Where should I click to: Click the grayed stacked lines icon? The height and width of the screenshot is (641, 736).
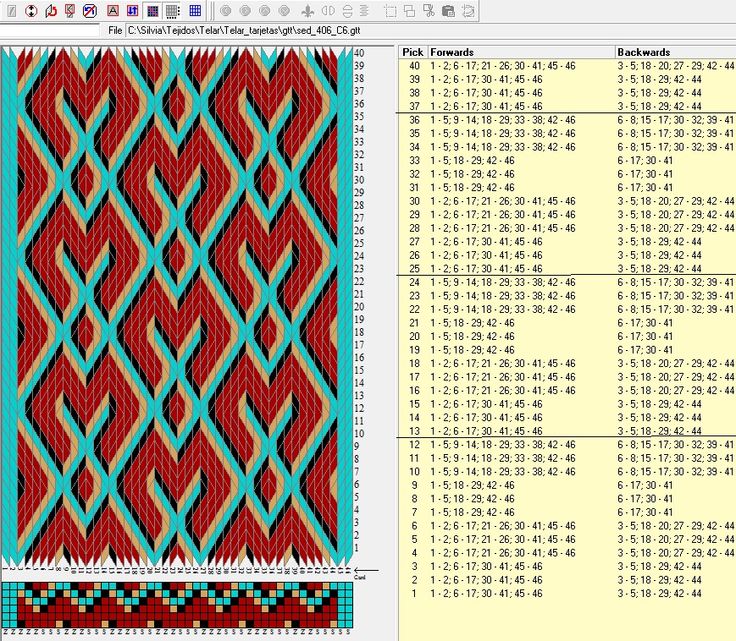364,10
